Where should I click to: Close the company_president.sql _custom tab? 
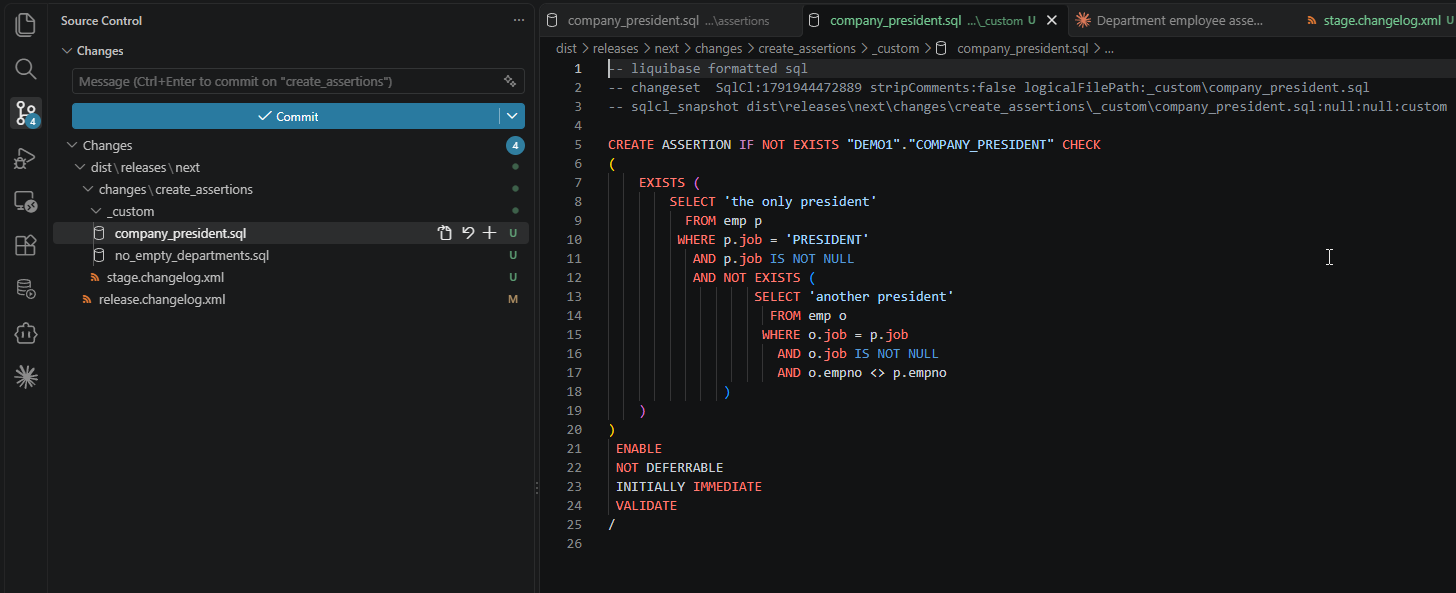click(x=1051, y=20)
